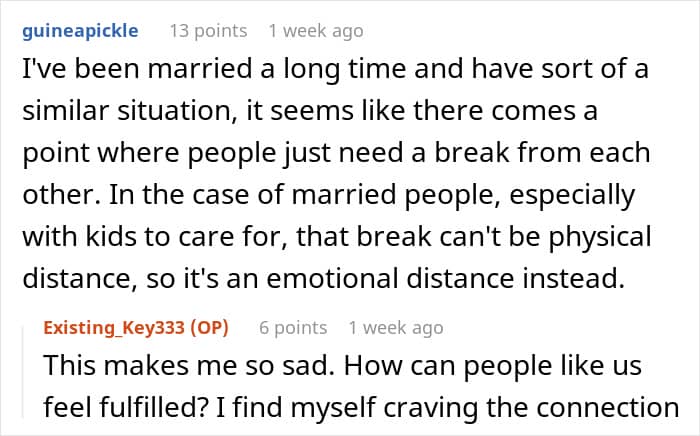Click the reply line "This makes me so sad"
Image resolution: width=700 pixels, height=436 pixels.
point(342,366)
